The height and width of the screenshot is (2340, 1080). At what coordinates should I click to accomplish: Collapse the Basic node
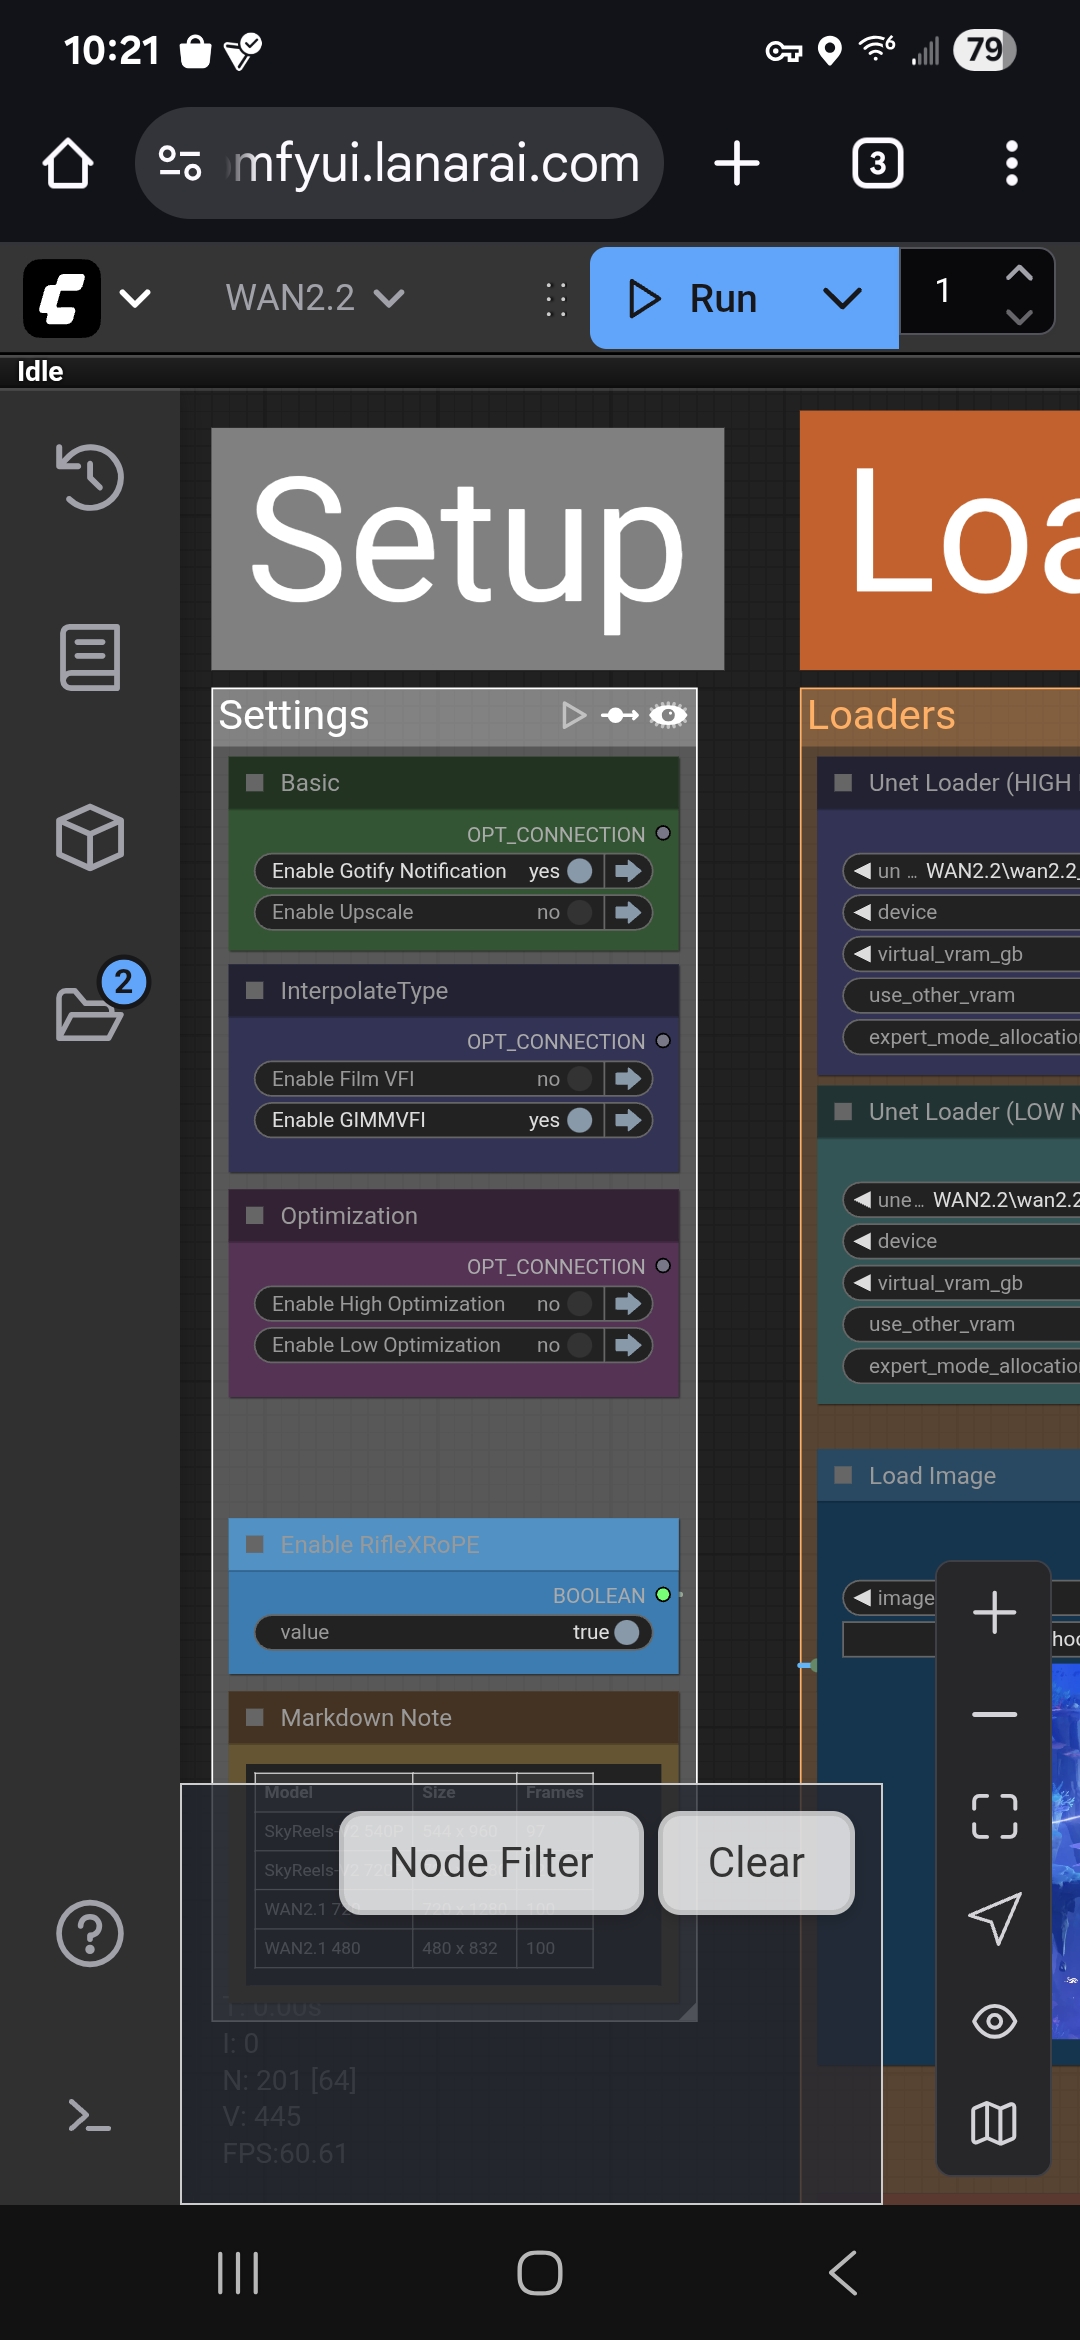click(255, 782)
